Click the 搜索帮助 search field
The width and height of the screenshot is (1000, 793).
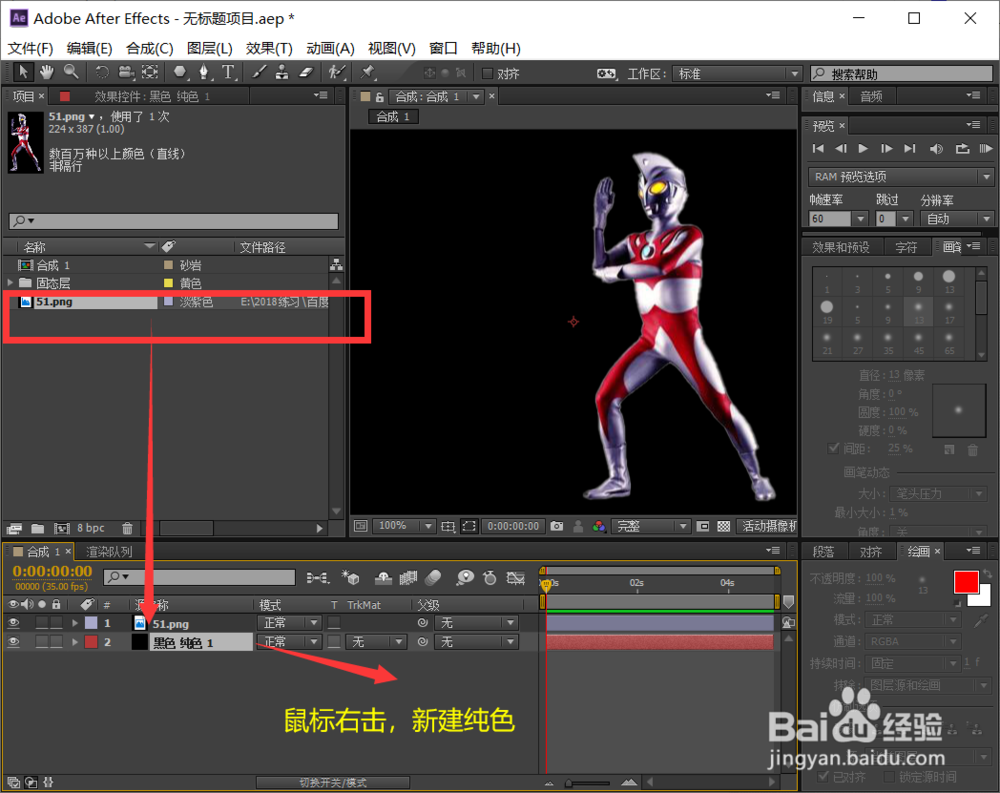pos(901,74)
